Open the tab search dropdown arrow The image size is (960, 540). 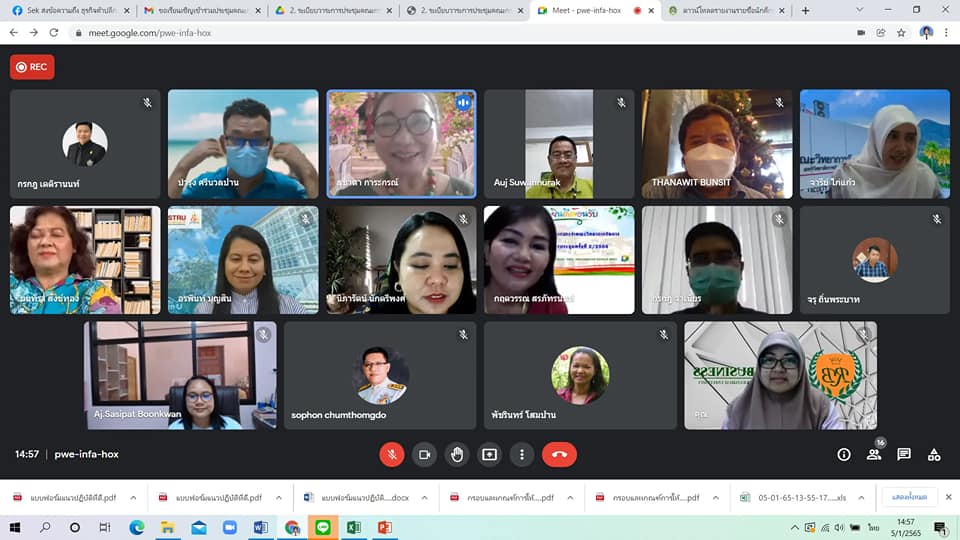(860, 10)
